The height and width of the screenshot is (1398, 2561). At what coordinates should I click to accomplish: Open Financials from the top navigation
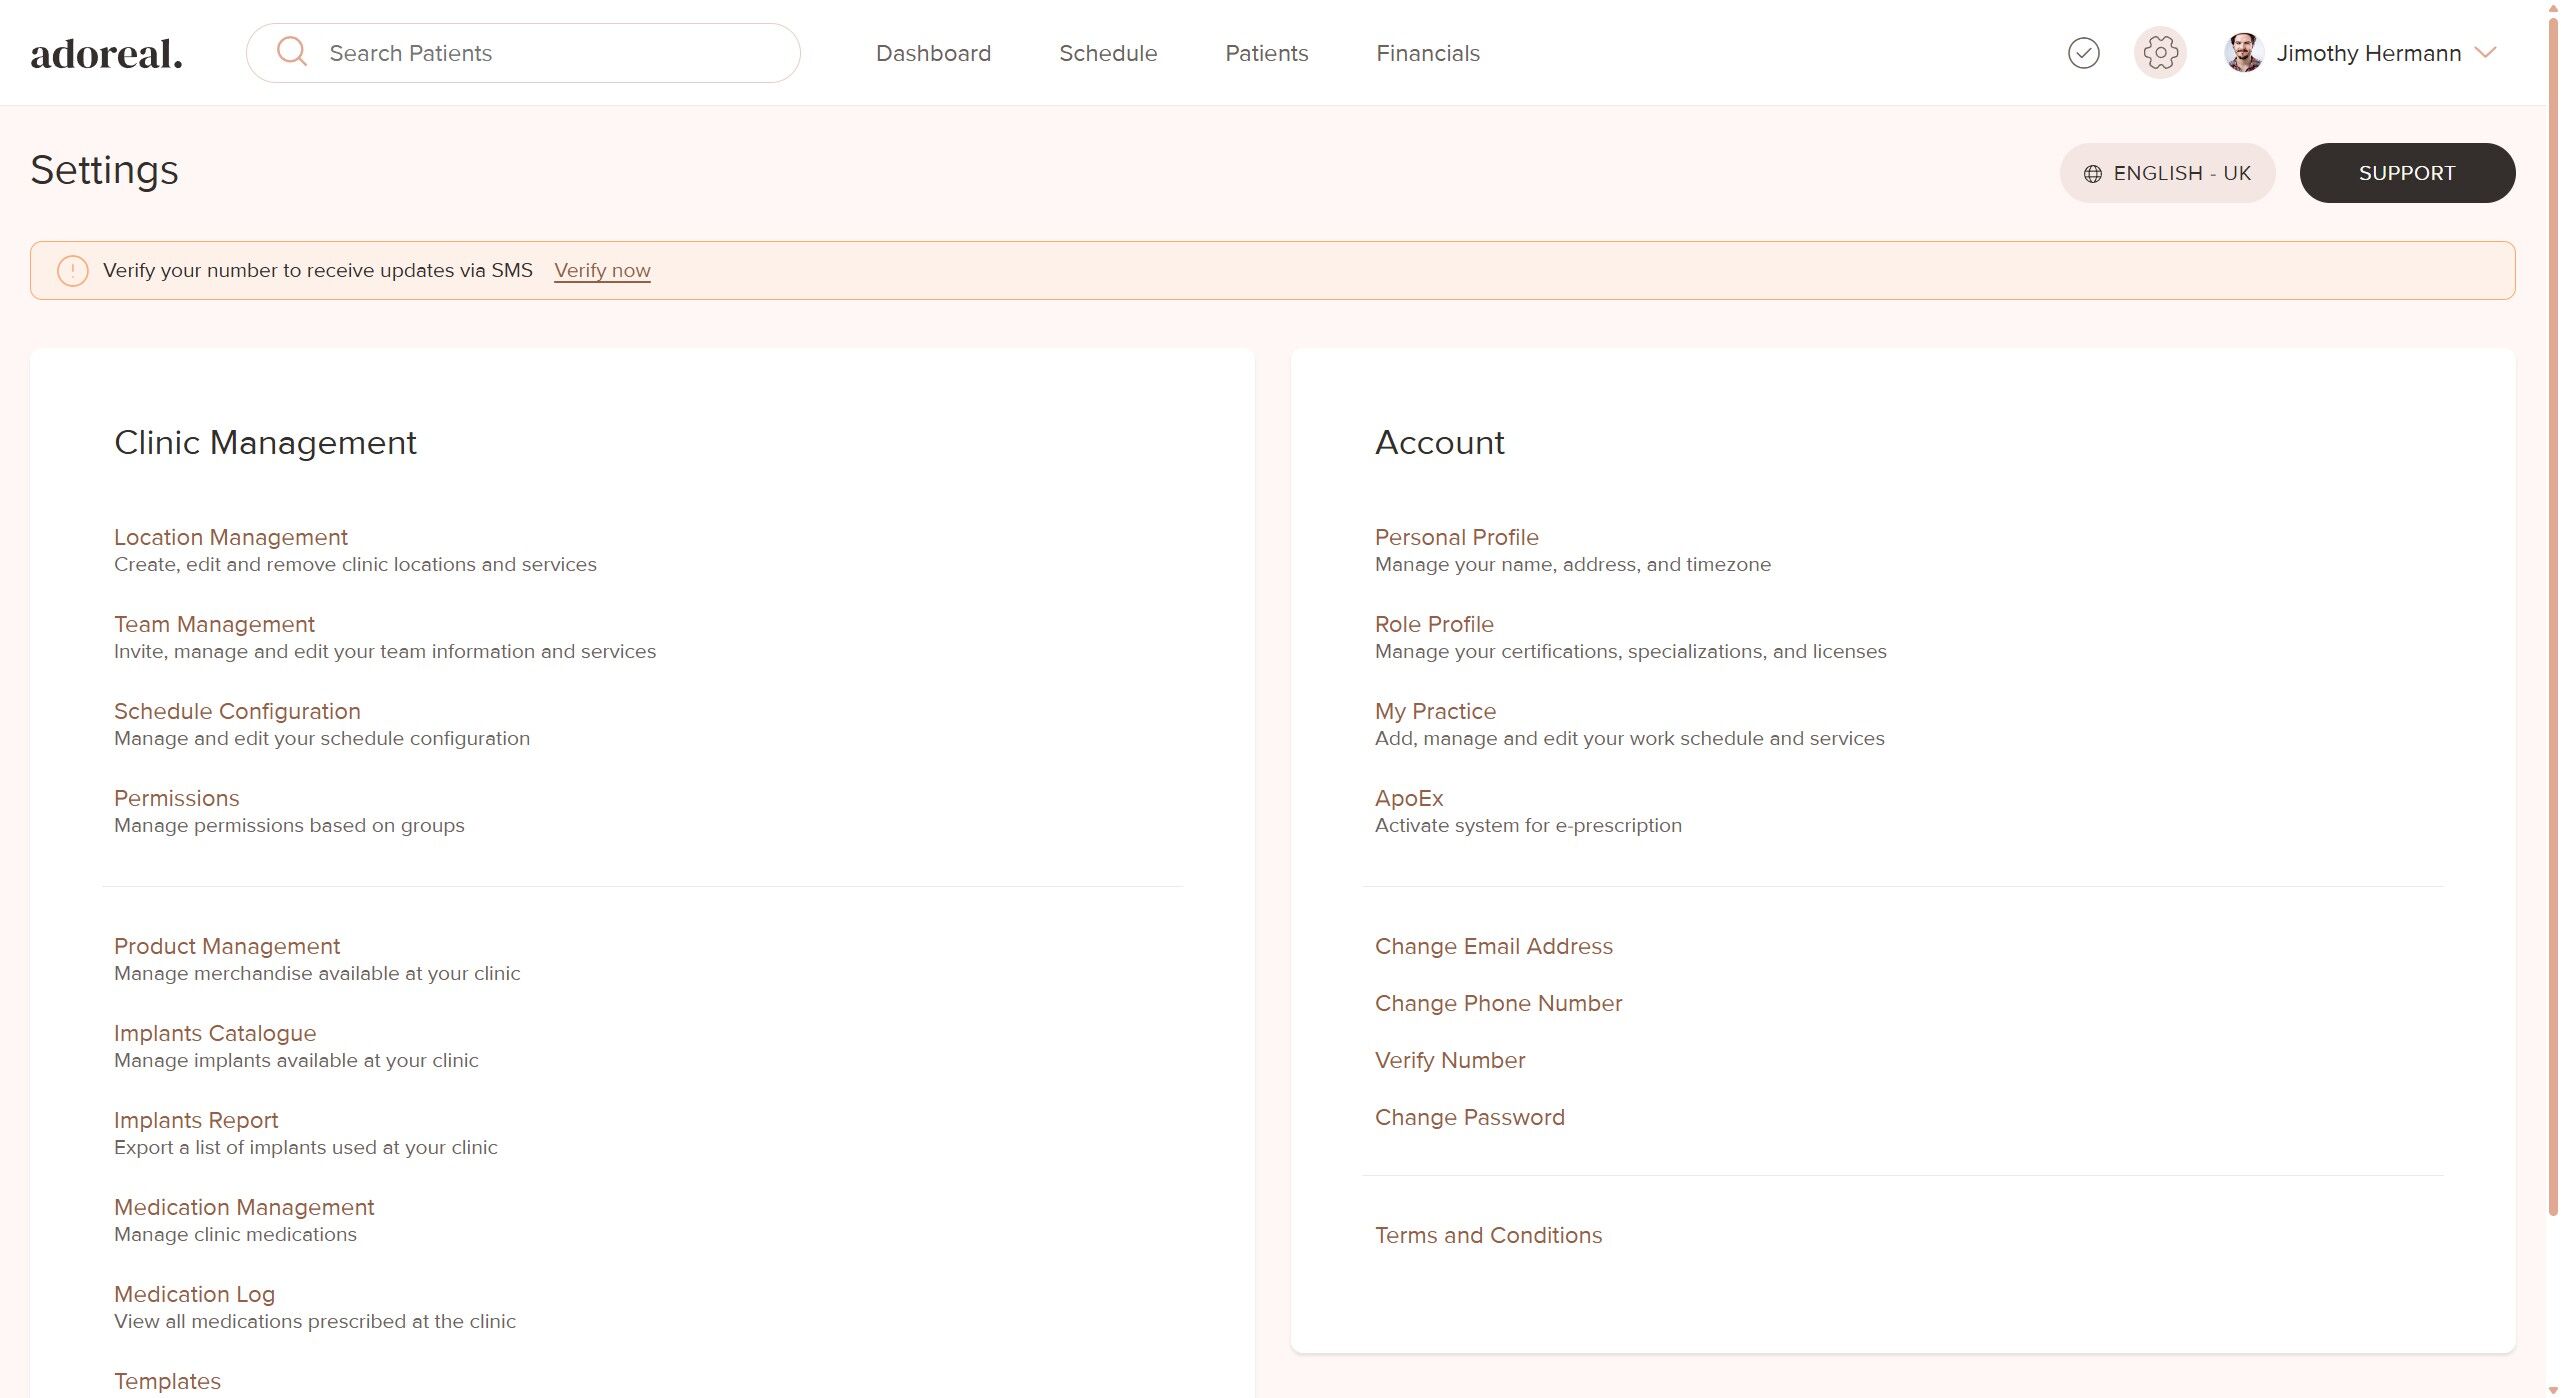(1427, 53)
